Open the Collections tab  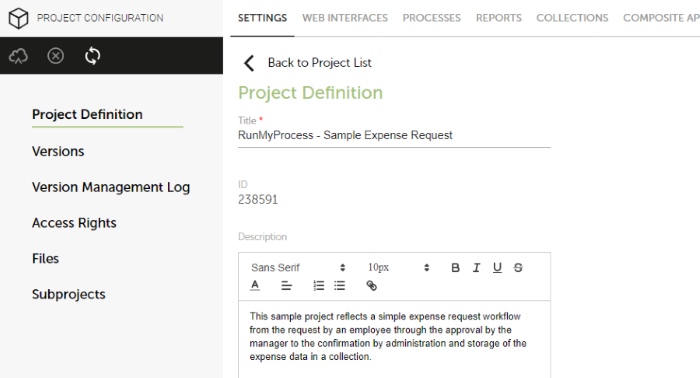(x=572, y=18)
